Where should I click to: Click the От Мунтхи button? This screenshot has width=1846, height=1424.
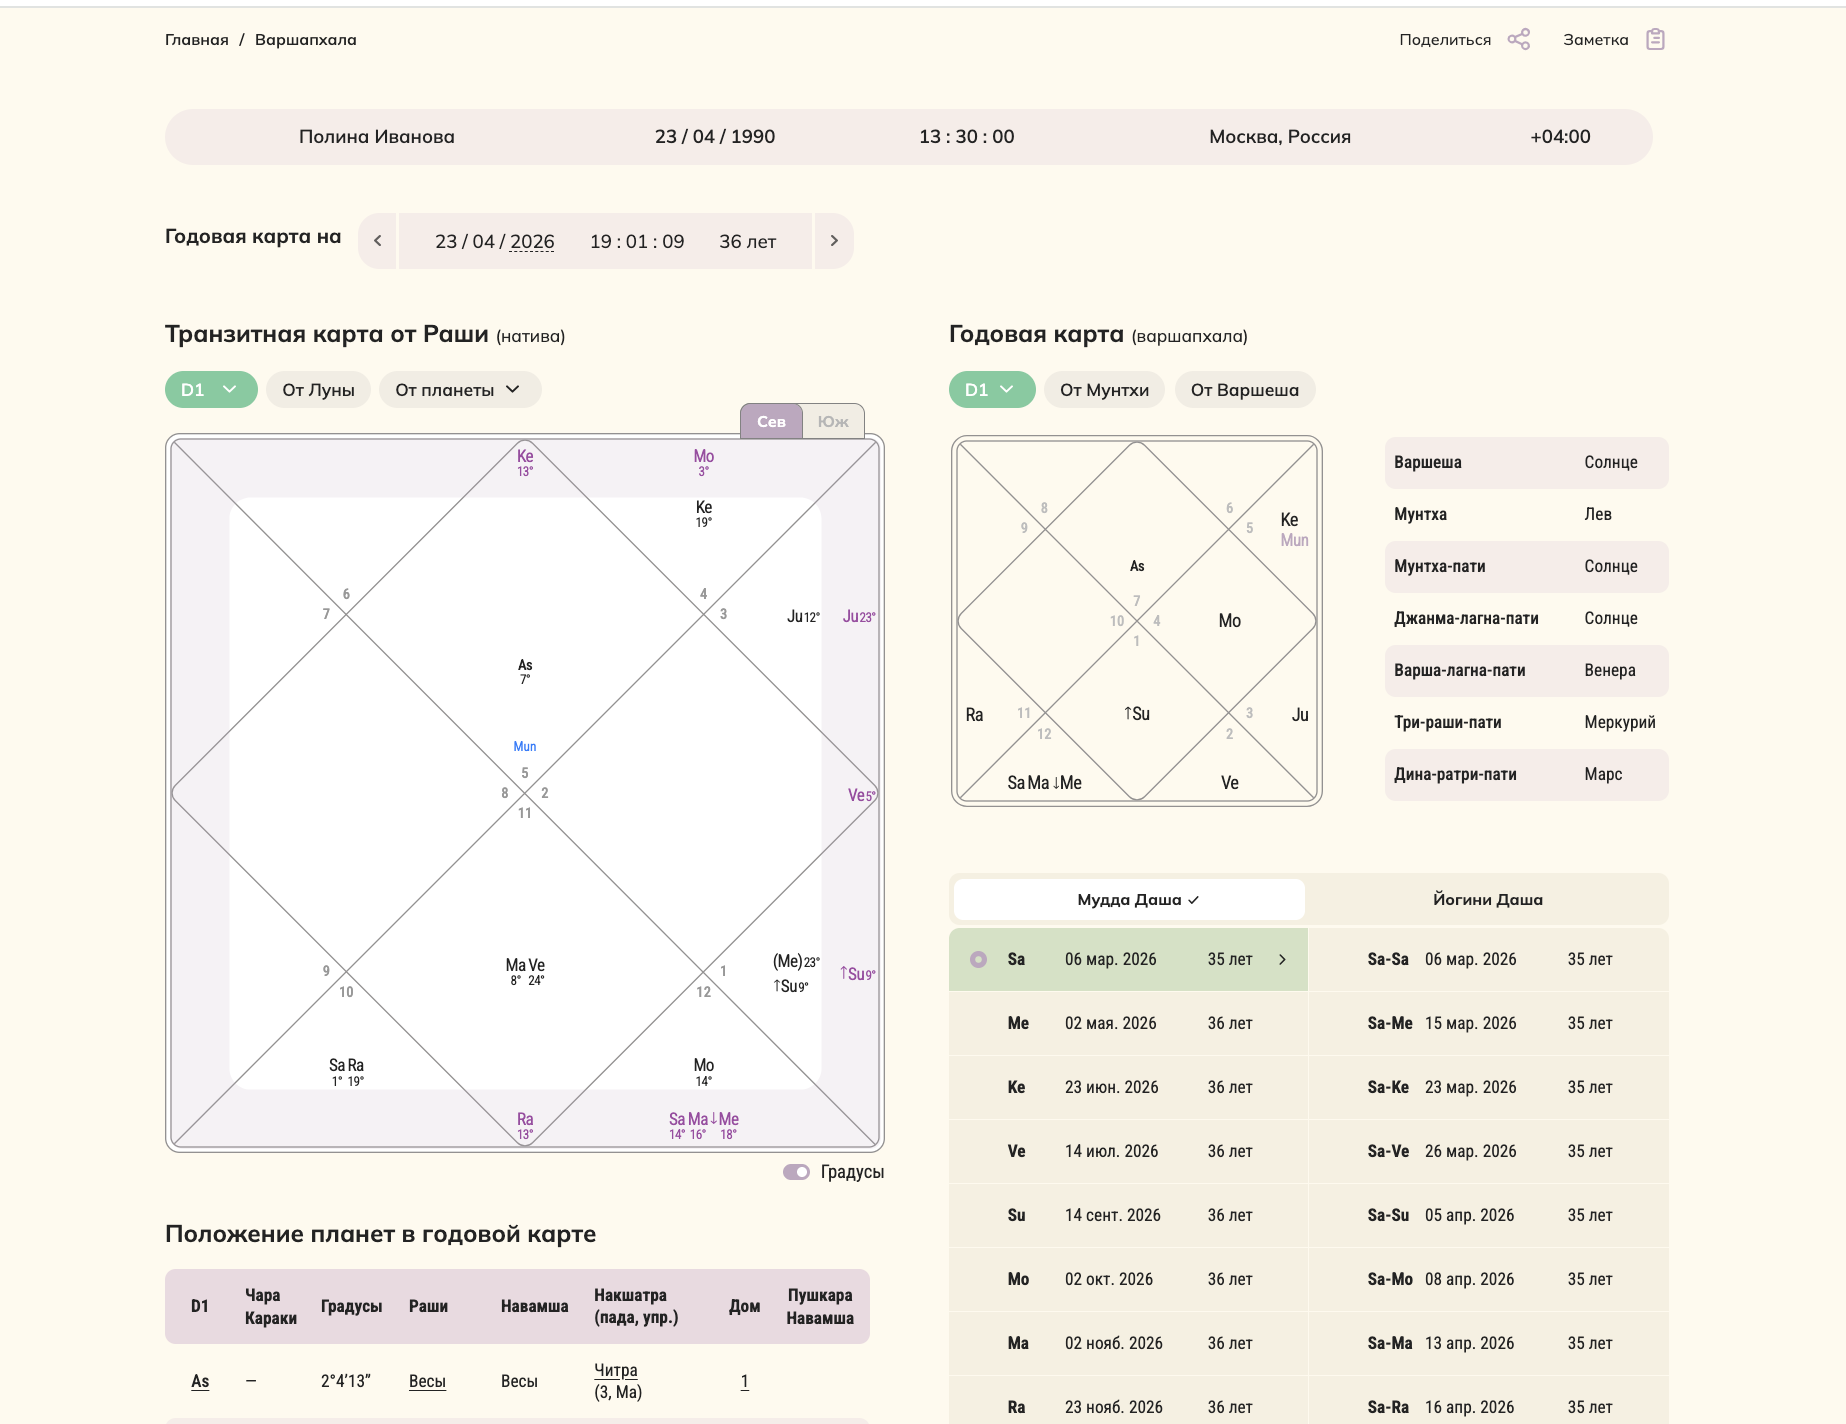(x=1104, y=390)
